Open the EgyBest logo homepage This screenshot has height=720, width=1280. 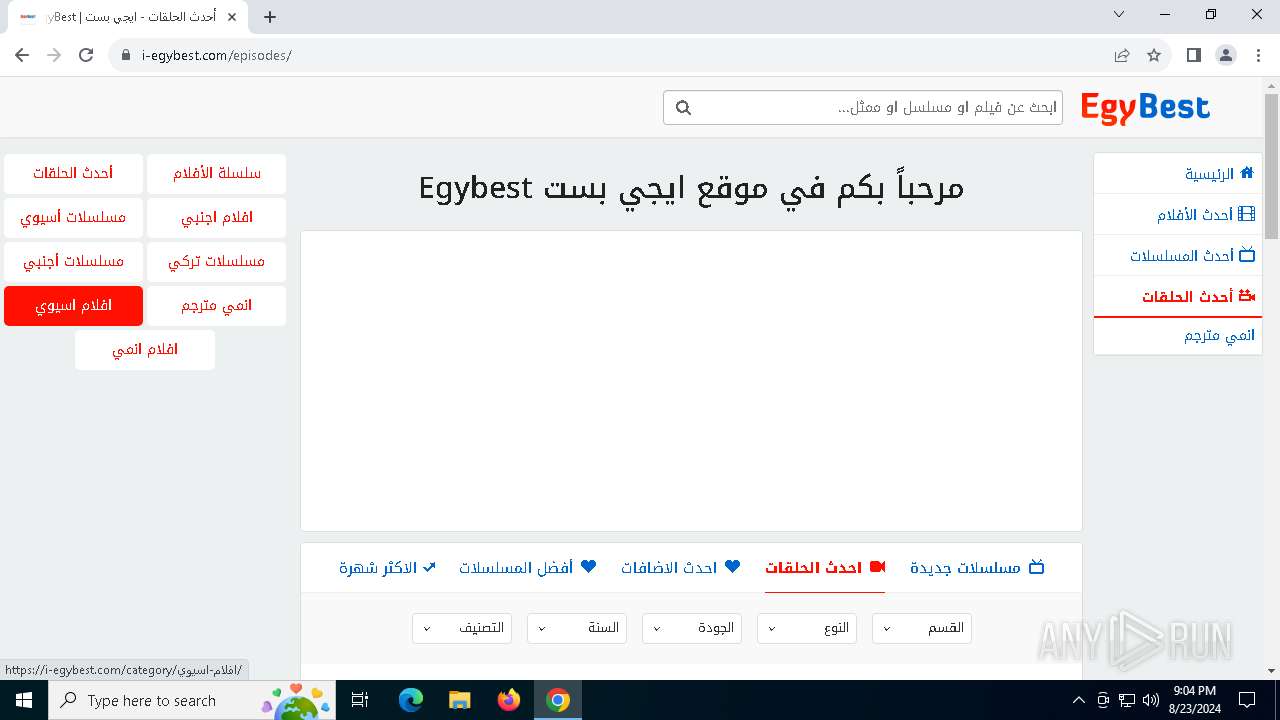pos(1145,108)
